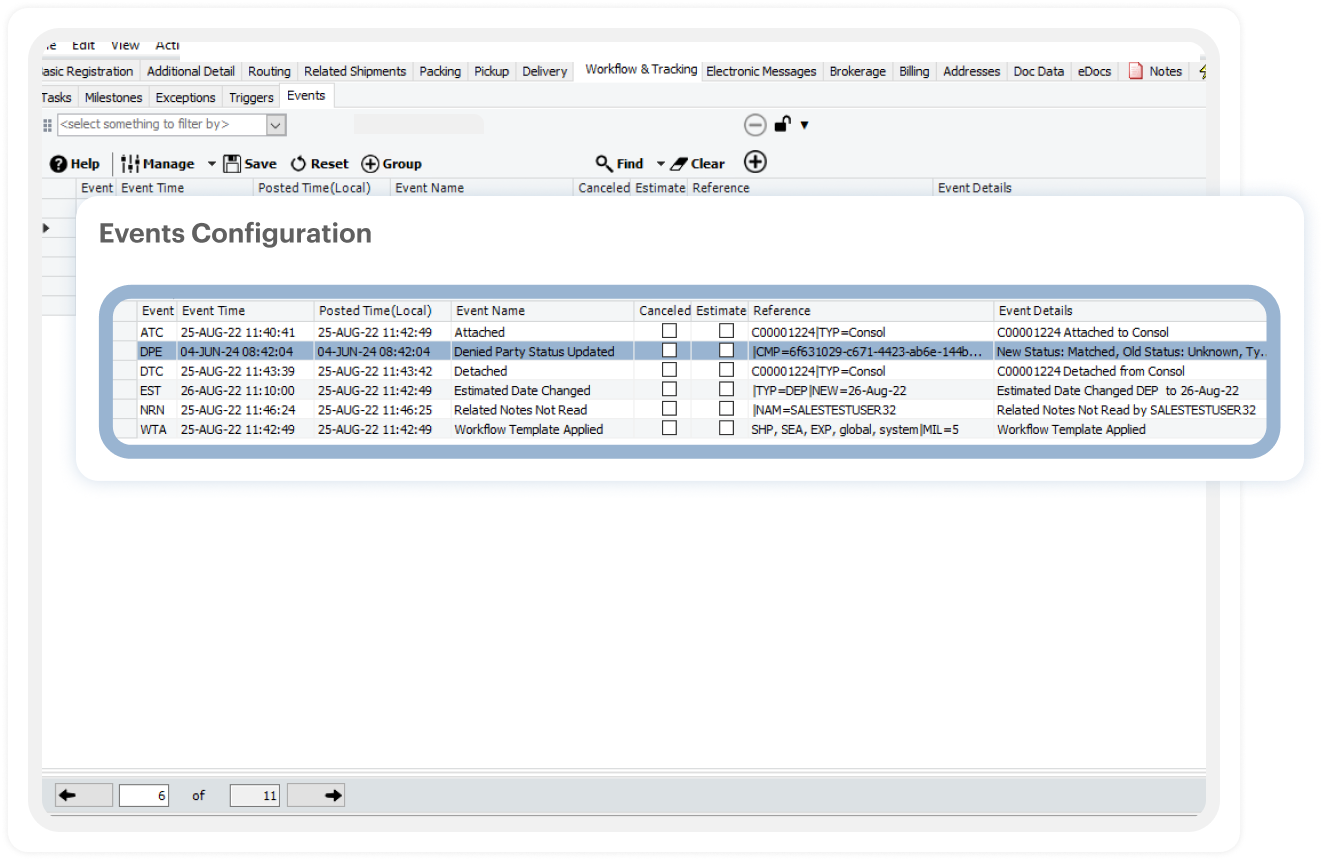1324x860 pixels.
Task: Expand the Find dropdown arrow
Action: 660,164
